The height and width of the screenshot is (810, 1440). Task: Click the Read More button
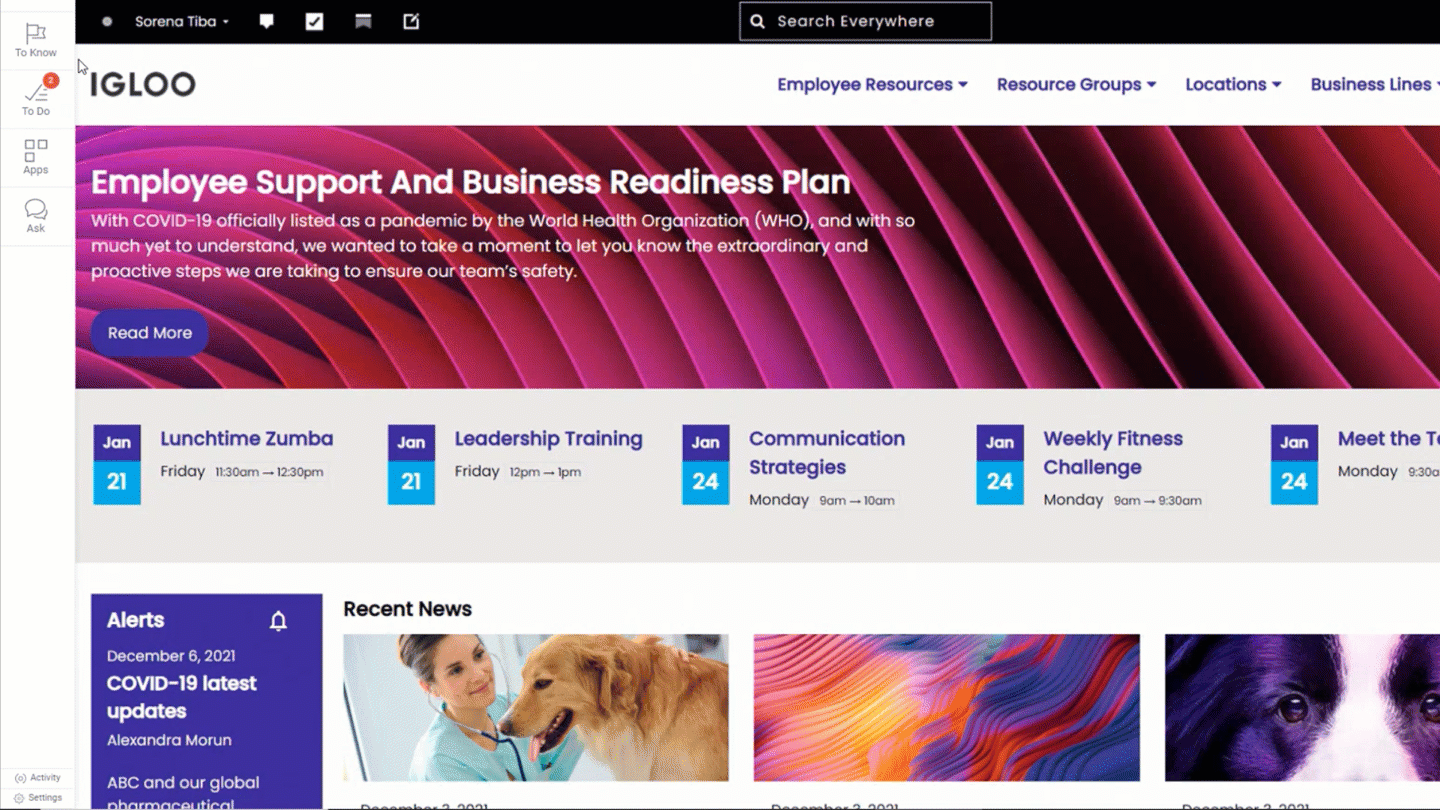tap(150, 333)
